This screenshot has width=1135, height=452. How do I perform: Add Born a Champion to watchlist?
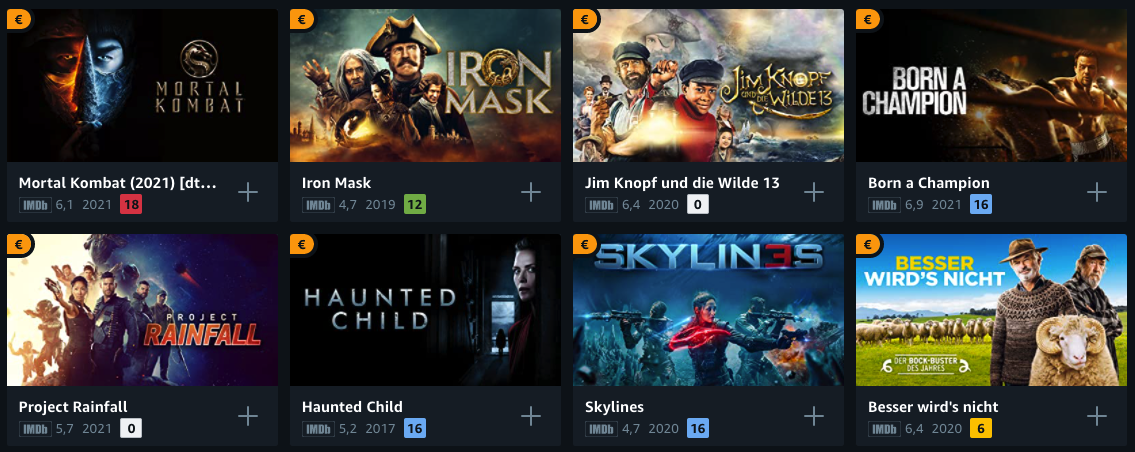click(x=1097, y=192)
